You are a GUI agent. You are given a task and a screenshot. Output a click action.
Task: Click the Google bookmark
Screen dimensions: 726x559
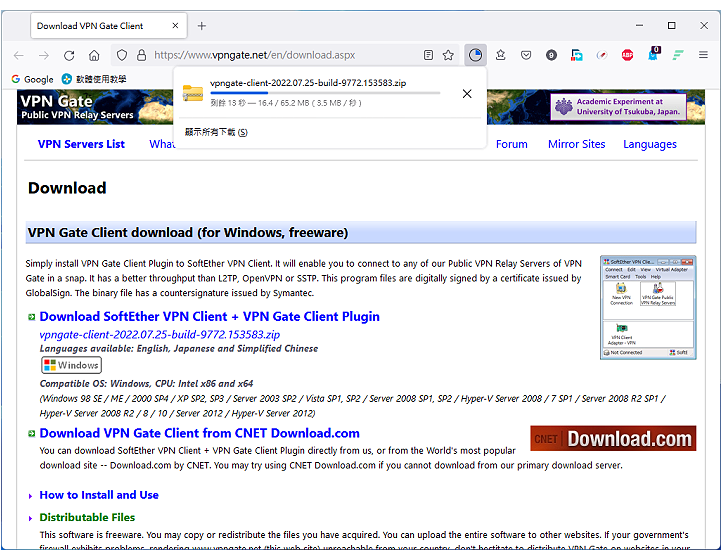(32, 79)
